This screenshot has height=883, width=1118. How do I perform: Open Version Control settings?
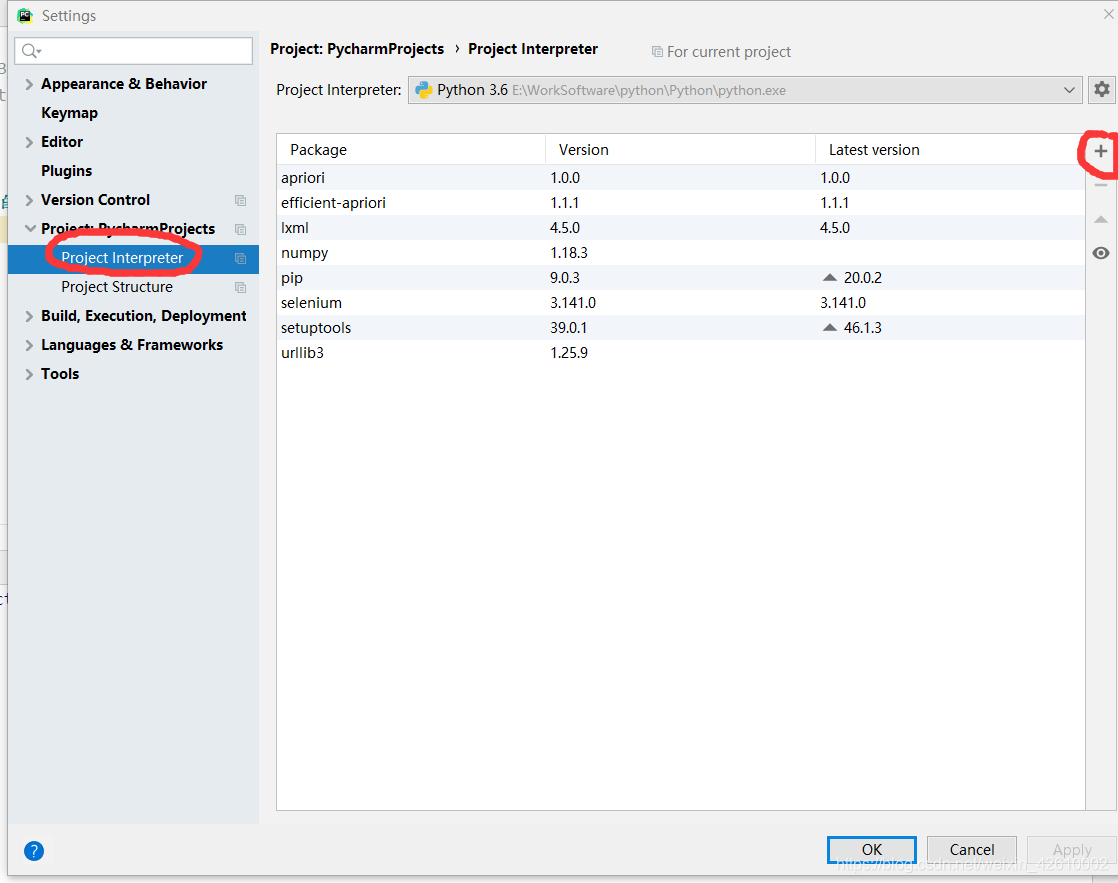click(x=96, y=200)
